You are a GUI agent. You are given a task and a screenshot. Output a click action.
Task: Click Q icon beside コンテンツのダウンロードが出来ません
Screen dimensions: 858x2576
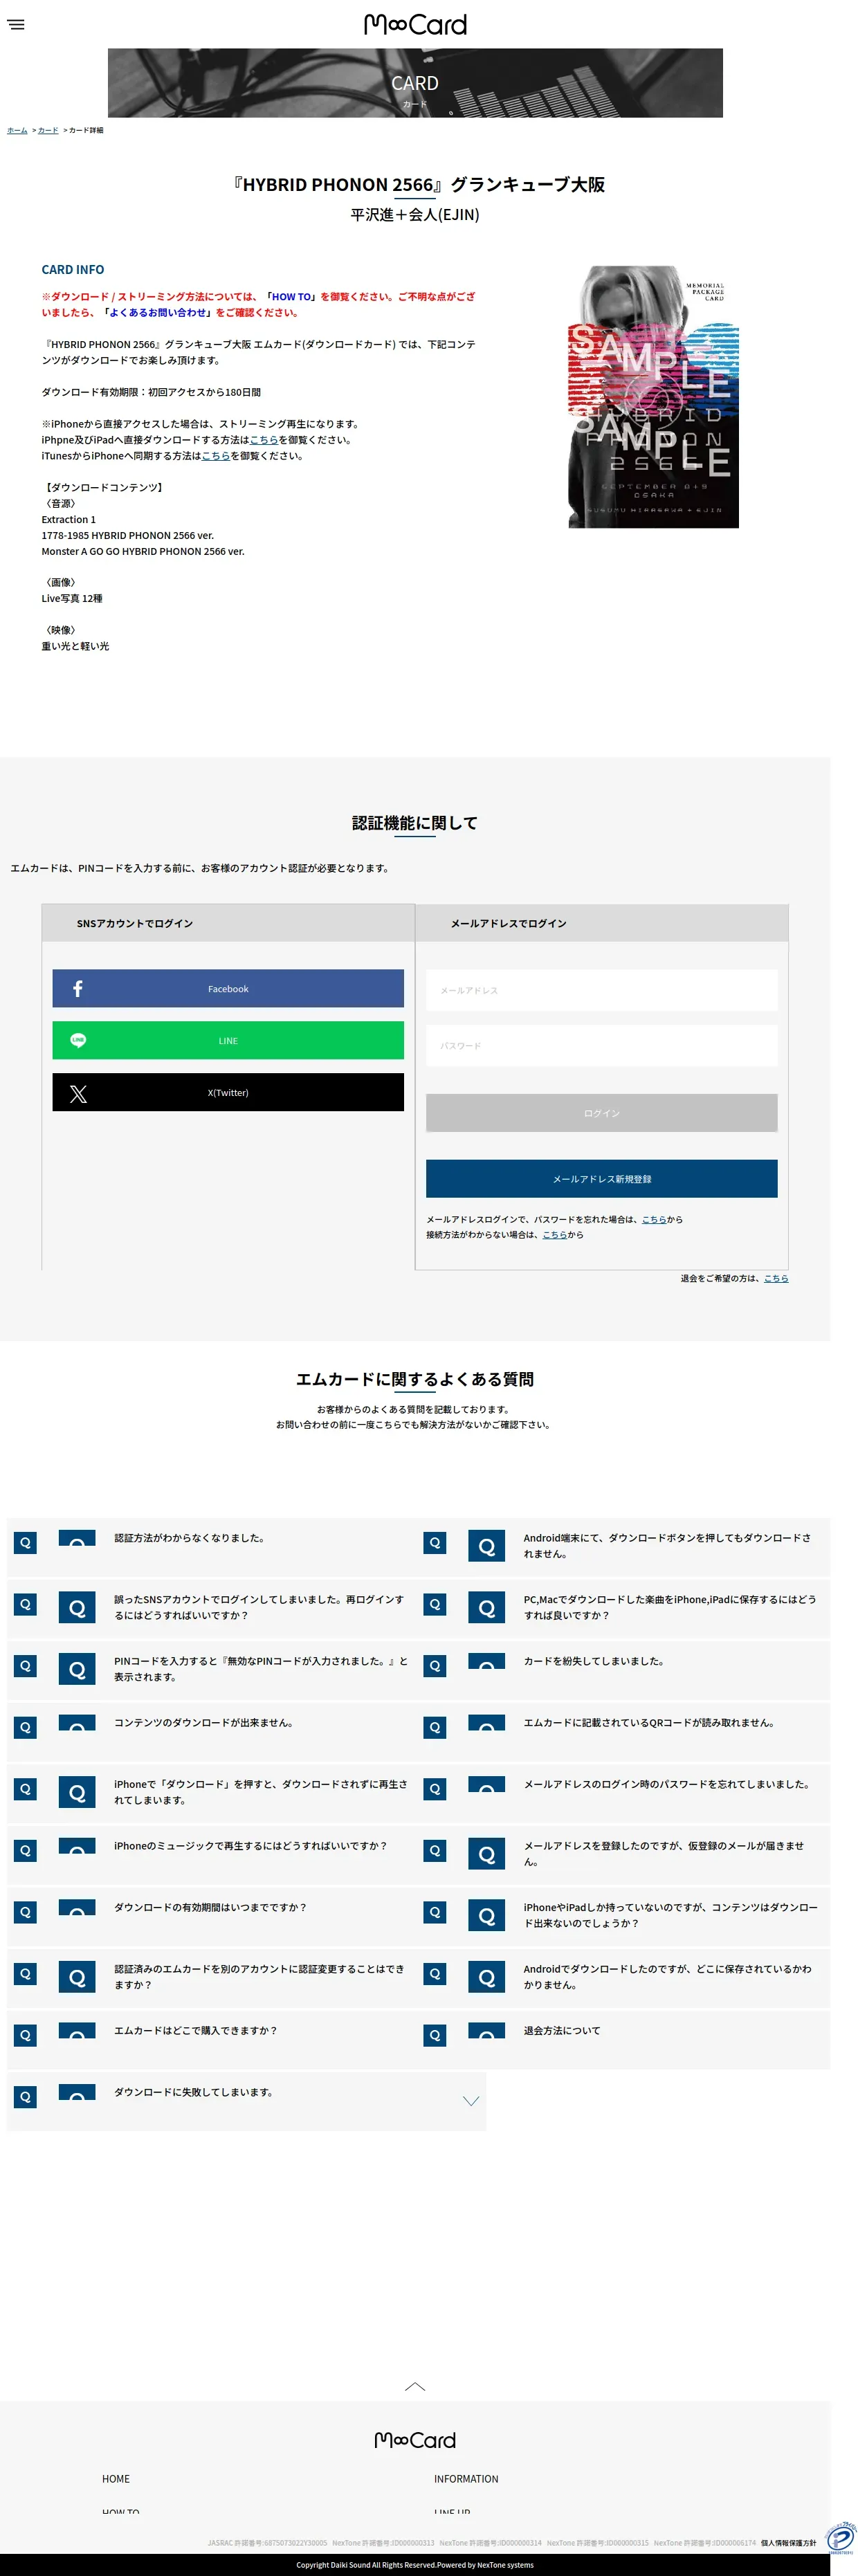click(x=25, y=1727)
